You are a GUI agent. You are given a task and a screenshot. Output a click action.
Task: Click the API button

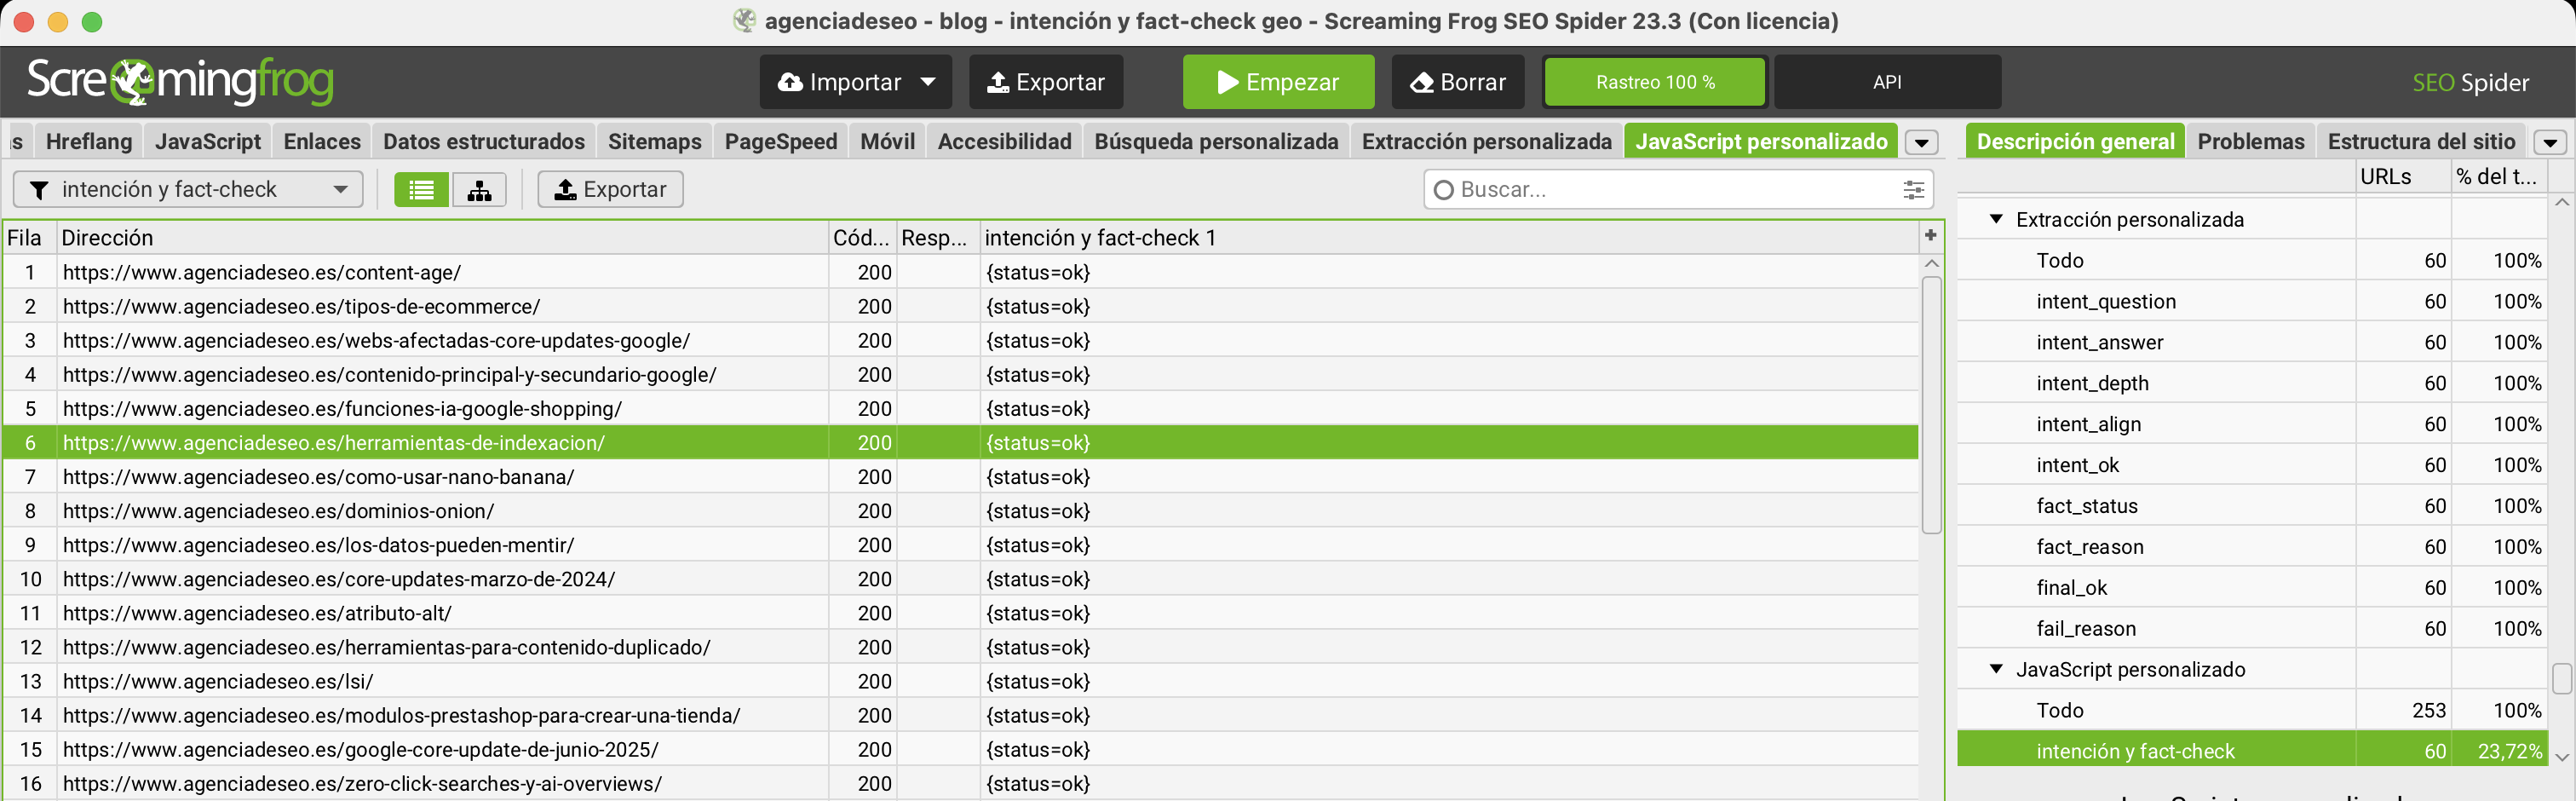[x=1887, y=81]
